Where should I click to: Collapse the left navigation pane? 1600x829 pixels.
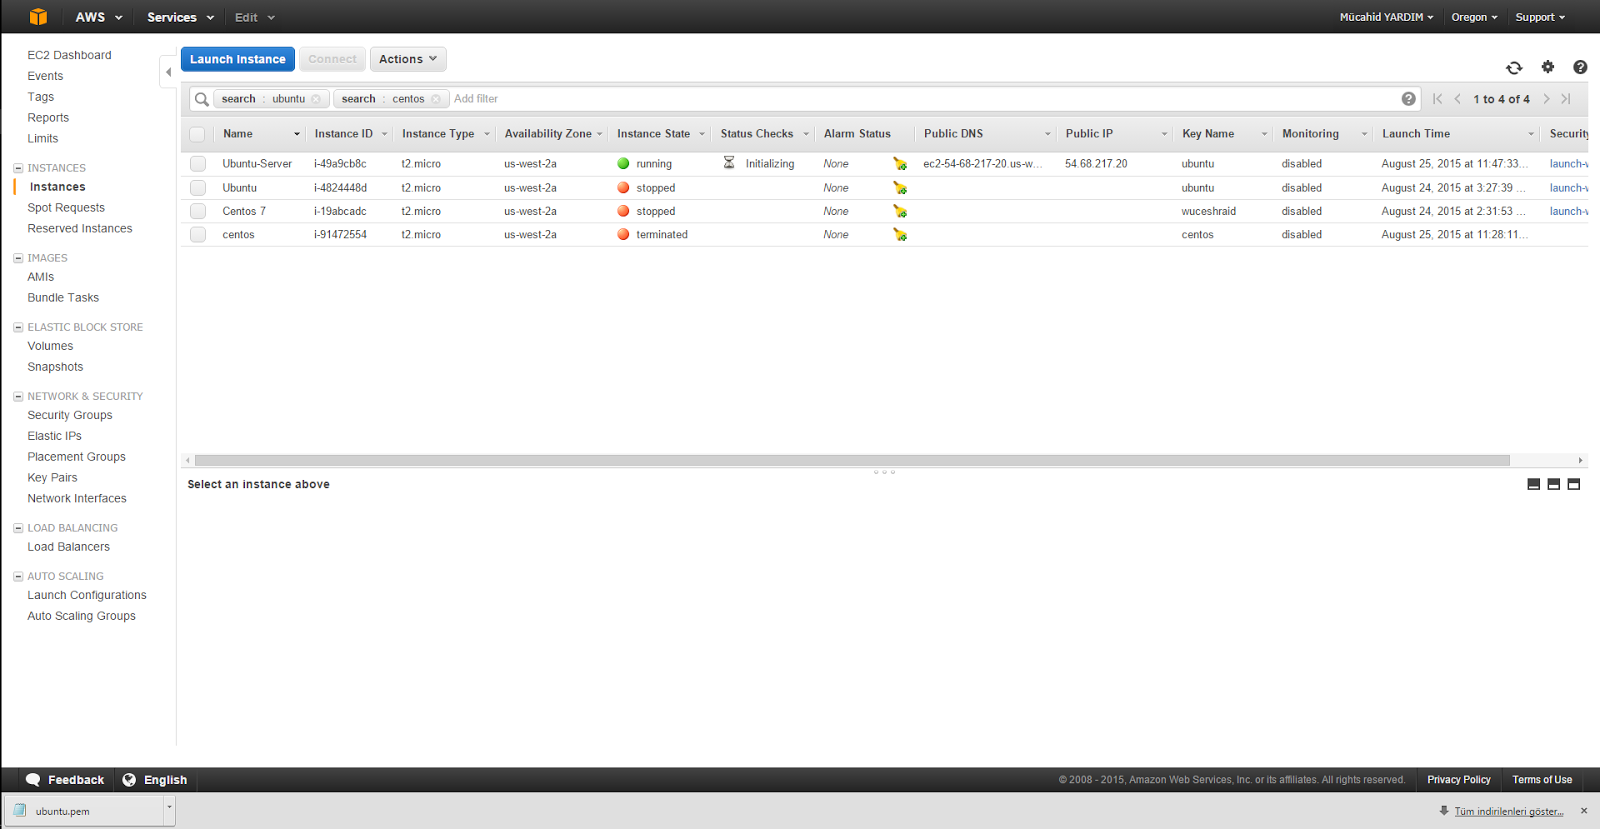click(x=168, y=72)
